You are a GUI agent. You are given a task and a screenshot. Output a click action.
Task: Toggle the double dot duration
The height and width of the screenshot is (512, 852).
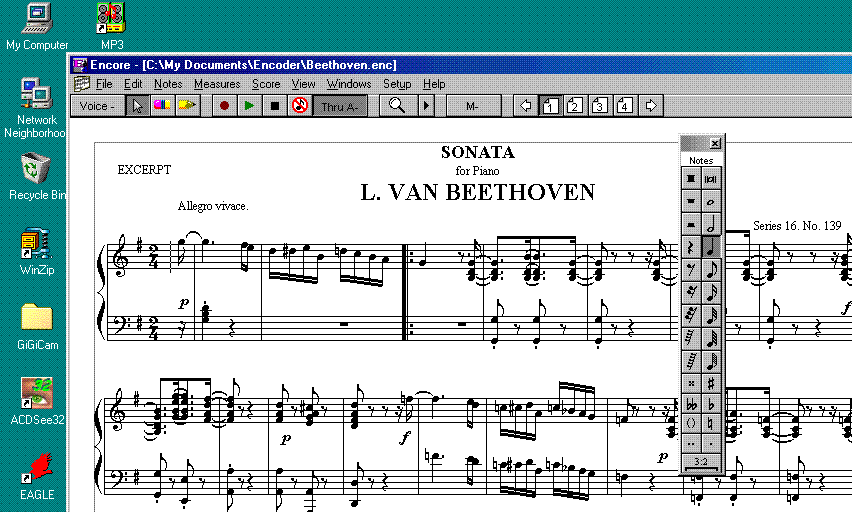[x=691, y=443]
